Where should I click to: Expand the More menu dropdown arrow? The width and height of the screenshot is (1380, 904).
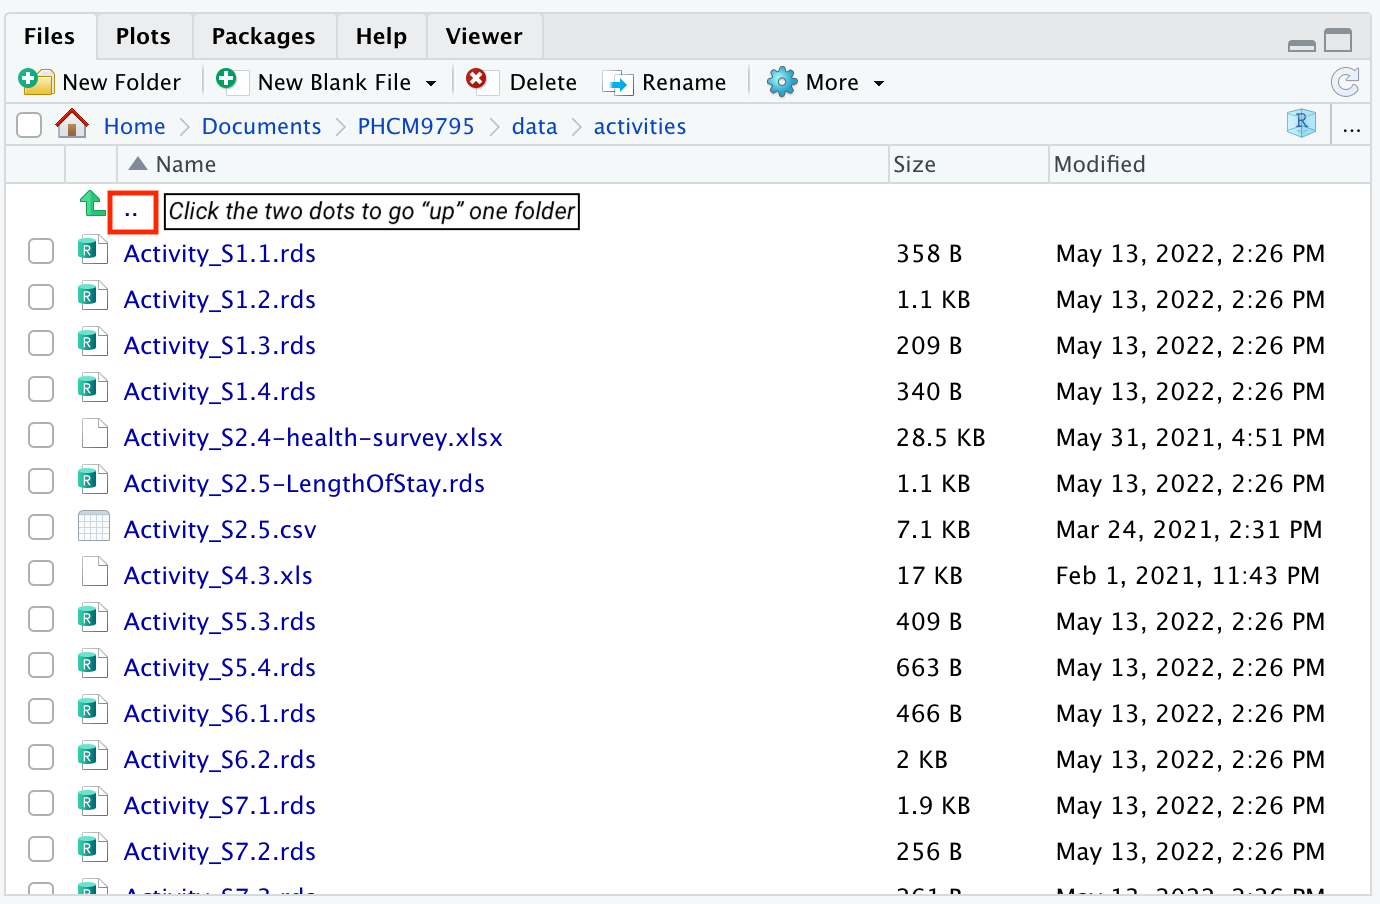(879, 83)
